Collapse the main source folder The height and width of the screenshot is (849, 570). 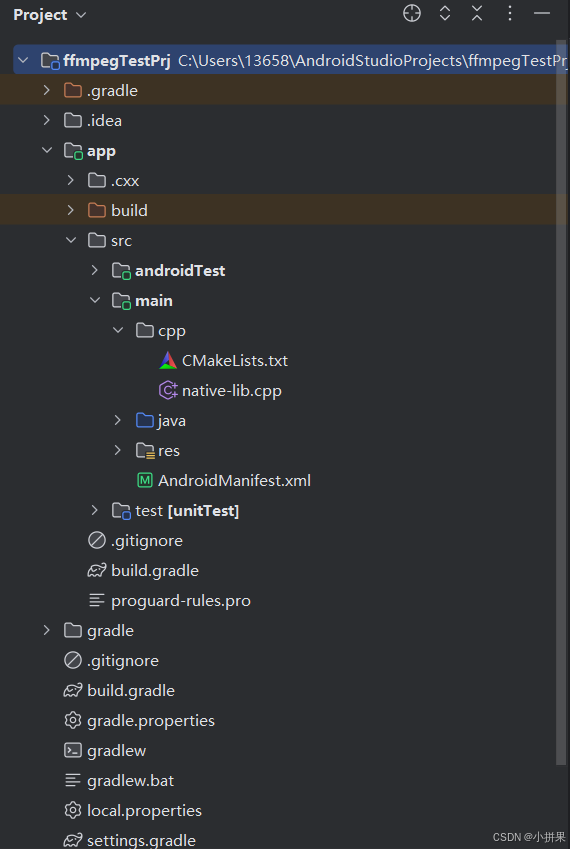95,300
